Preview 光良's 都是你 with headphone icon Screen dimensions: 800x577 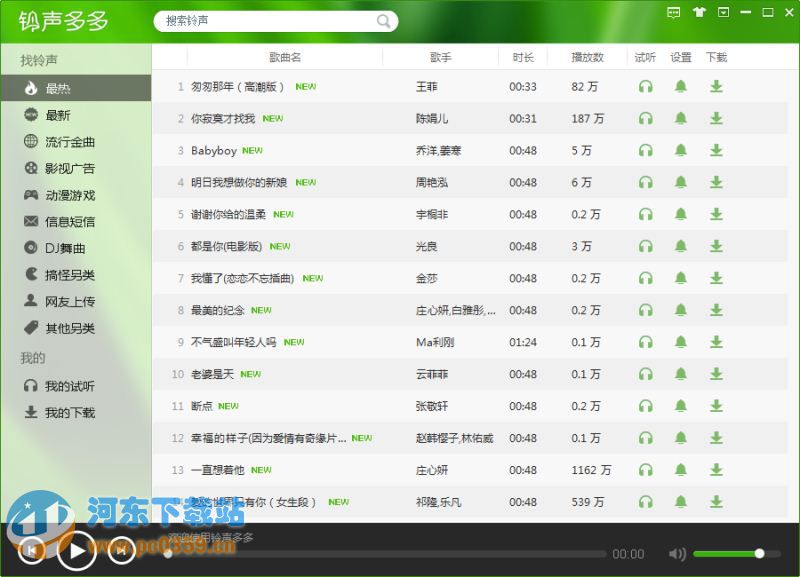[646, 246]
